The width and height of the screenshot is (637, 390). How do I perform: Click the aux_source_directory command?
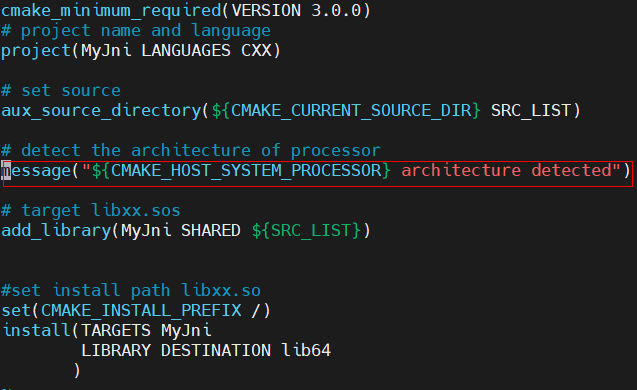pos(101,110)
